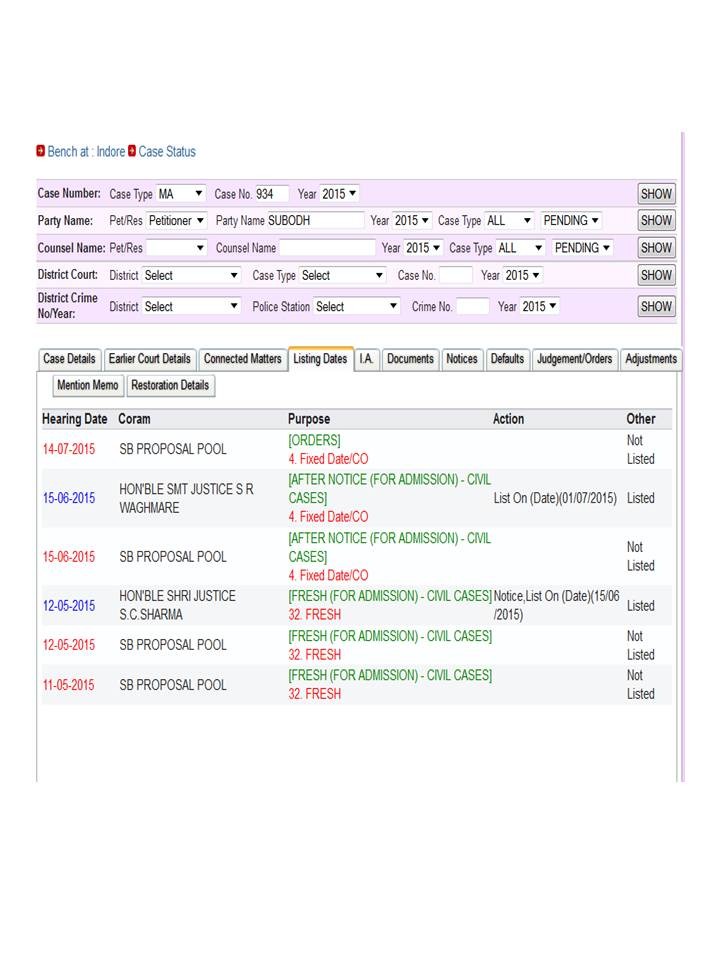
Task: Click red icon beside Bench at Indore
Action: [40, 151]
